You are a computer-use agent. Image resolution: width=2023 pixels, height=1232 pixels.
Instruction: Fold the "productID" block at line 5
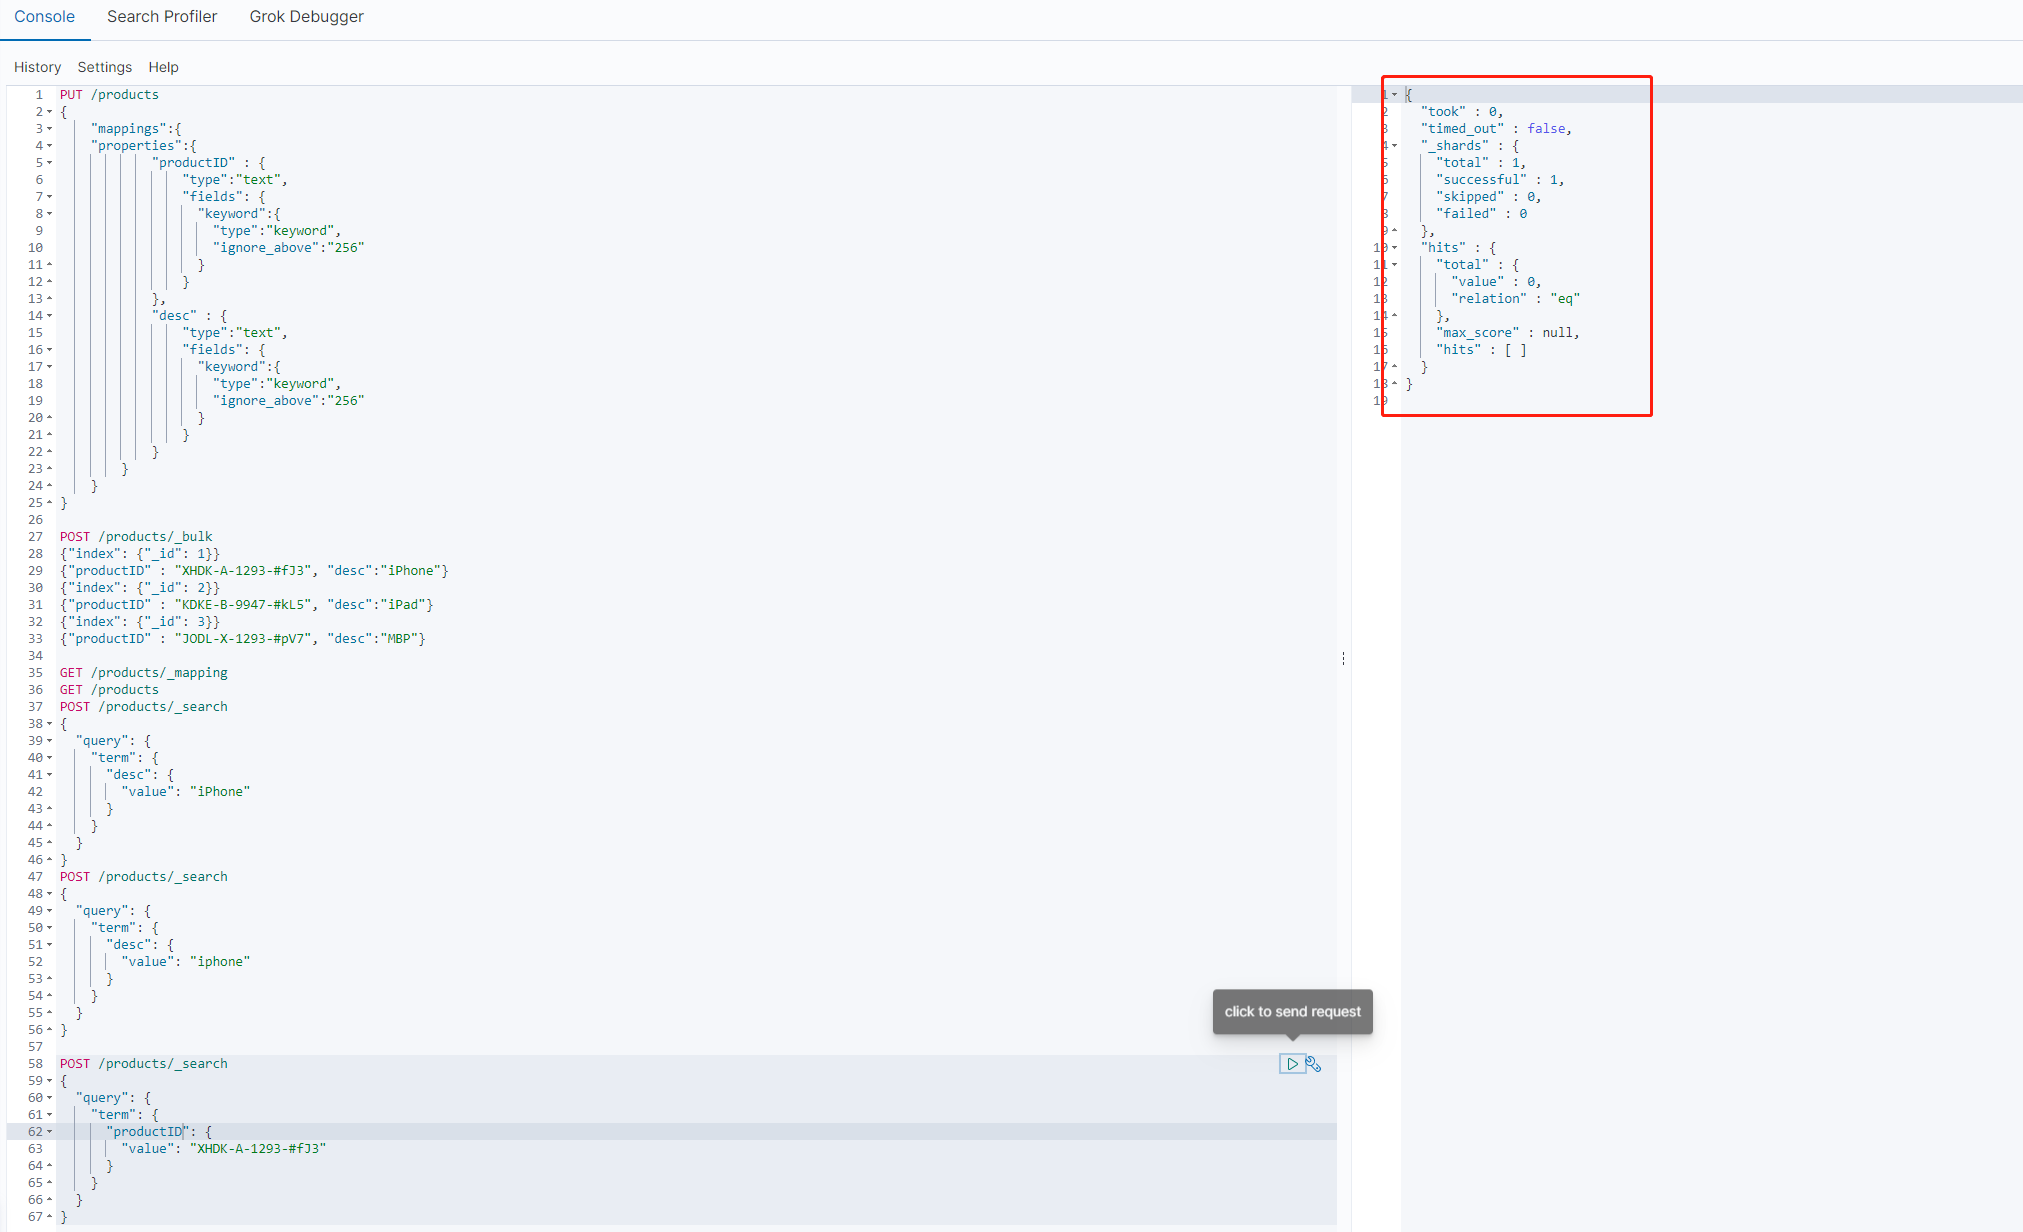50,163
